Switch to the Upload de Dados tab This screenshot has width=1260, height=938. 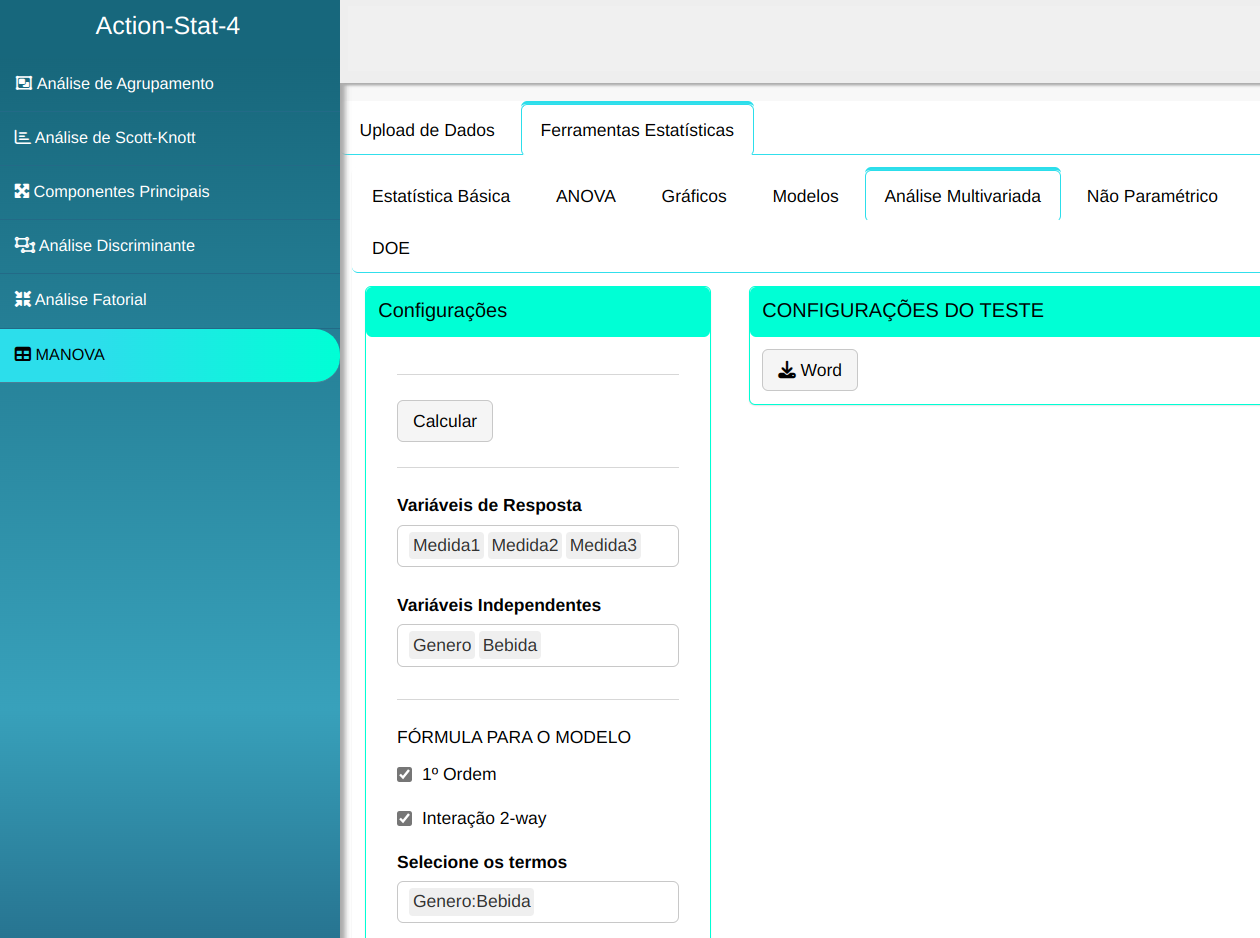pyautogui.click(x=427, y=130)
